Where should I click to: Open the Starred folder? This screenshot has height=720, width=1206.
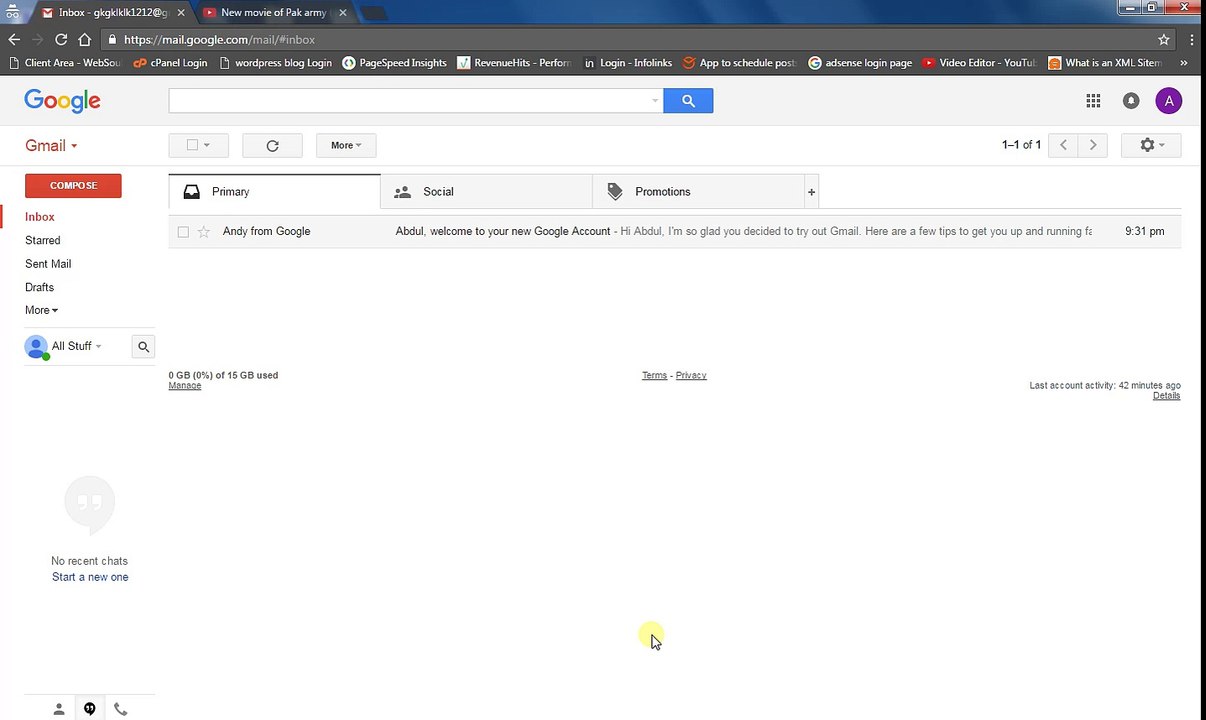coord(43,240)
